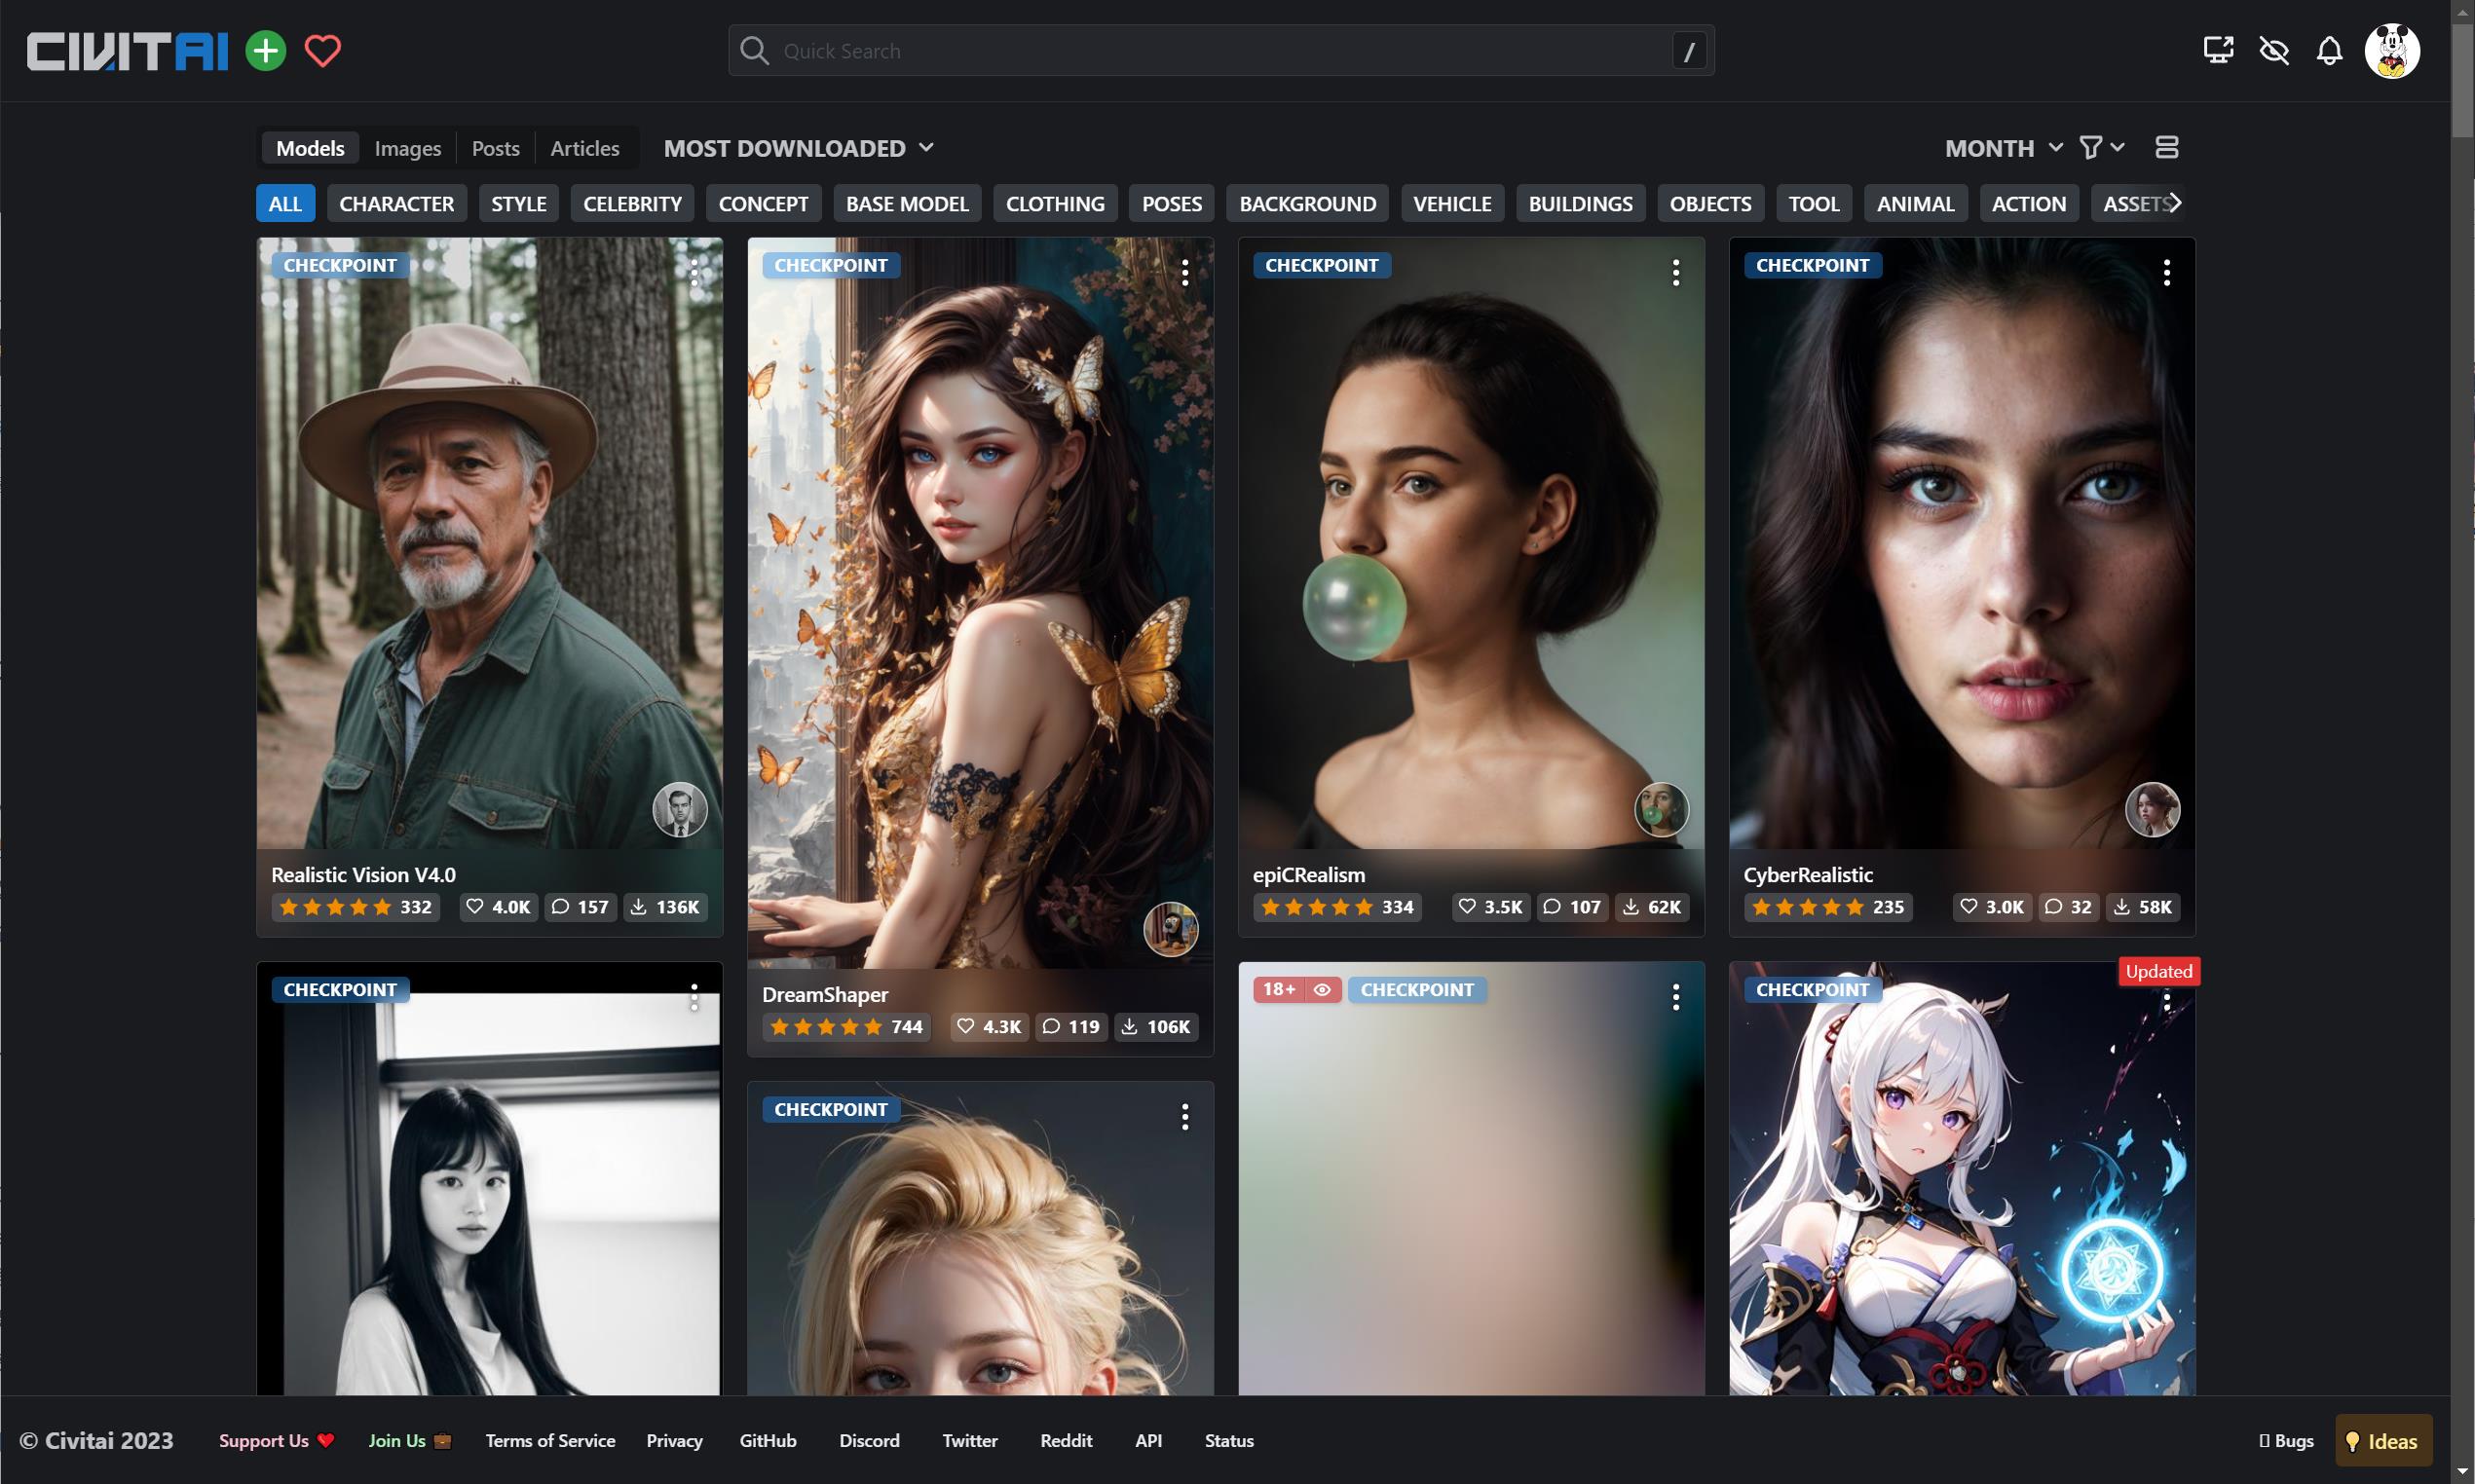Viewport: 2475px width, 1484px height.
Task: Switch to the Posts tab
Action: [x=496, y=148]
